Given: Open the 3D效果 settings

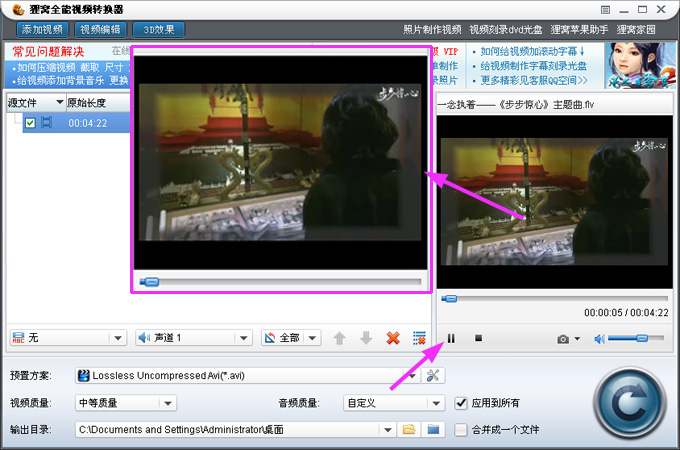Looking at the screenshot, I should click(x=159, y=29).
